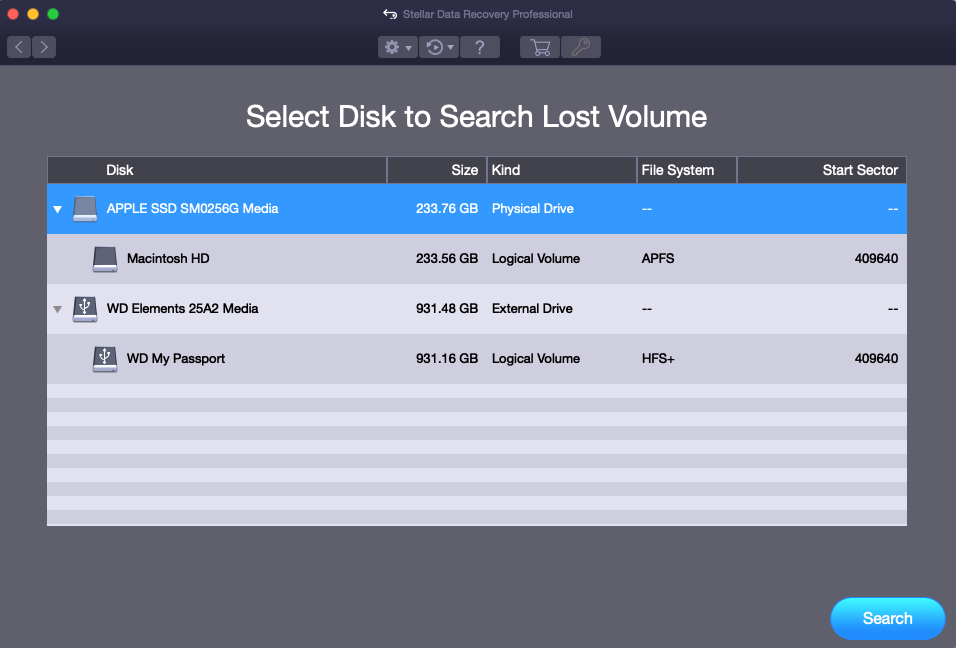Select the WD Elements 25A2 USB drive icon
The image size is (956, 648).
coord(85,308)
